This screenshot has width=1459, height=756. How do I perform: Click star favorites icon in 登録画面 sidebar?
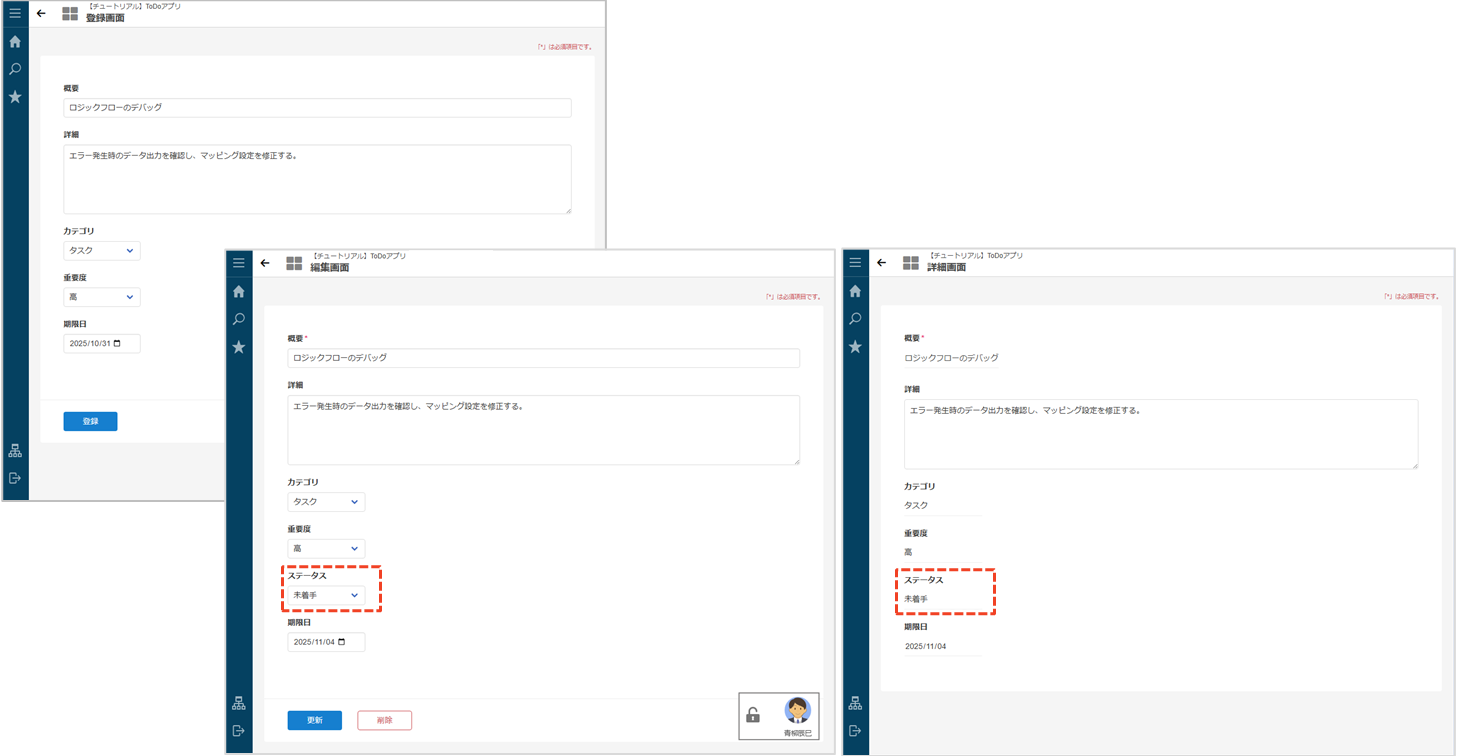click(x=15, y=97)
